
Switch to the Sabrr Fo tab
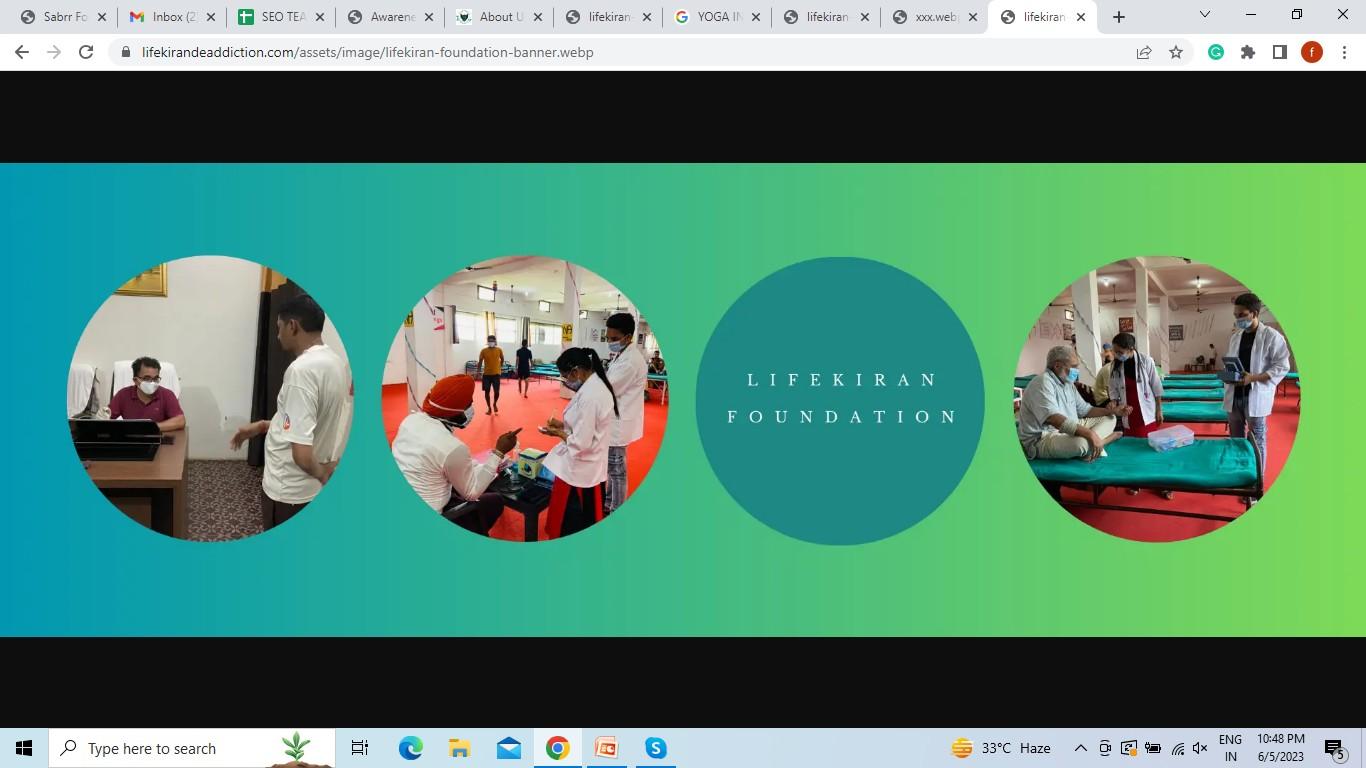point(63,17)
